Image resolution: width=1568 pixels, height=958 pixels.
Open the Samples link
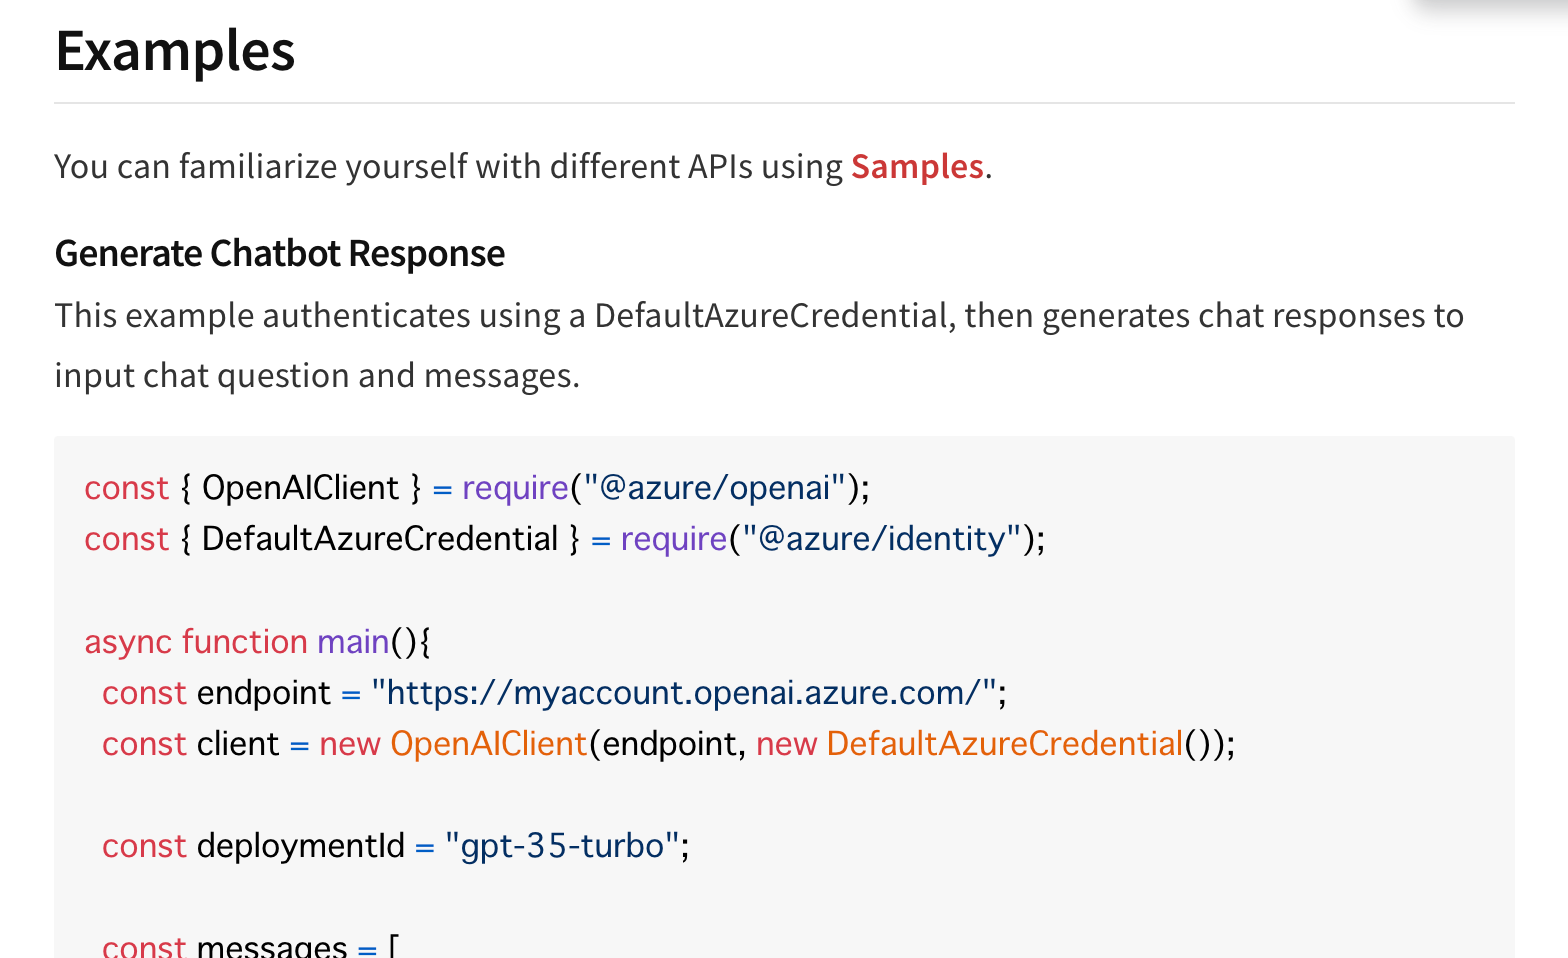tap(917, 166)
